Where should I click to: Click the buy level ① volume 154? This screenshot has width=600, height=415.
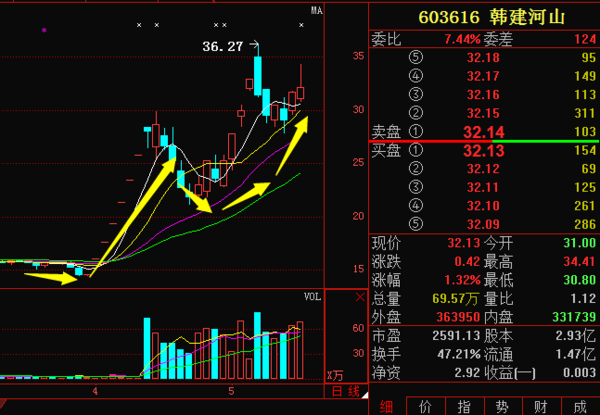coord(585,150)
